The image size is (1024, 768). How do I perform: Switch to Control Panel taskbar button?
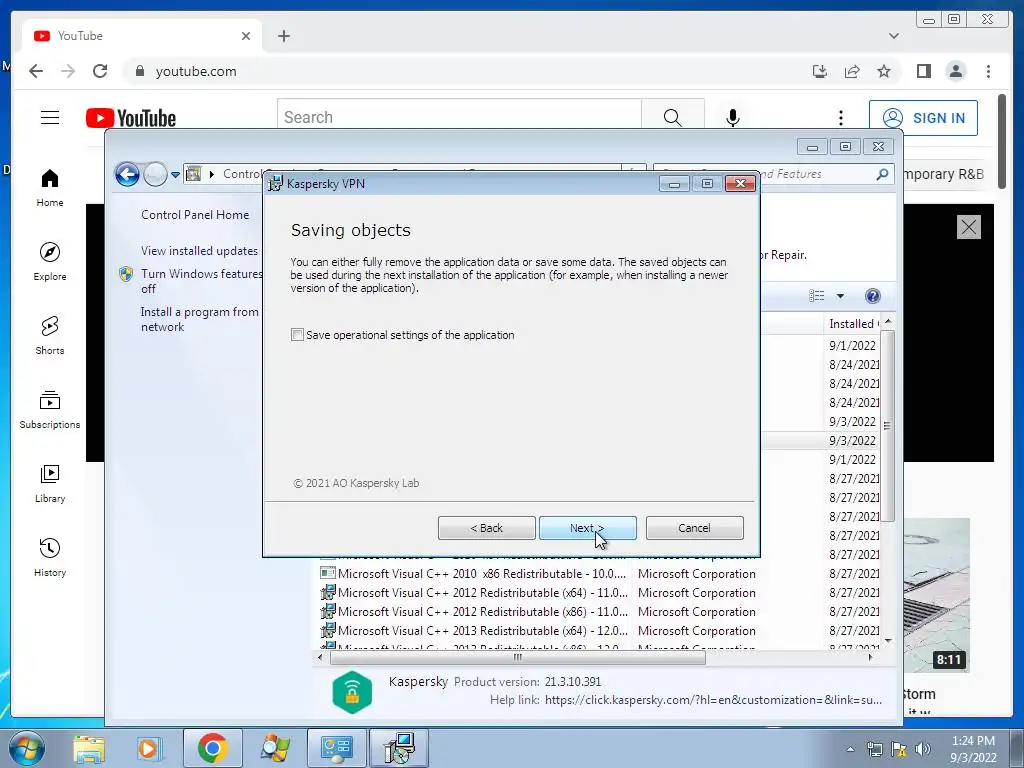point(337,748)
